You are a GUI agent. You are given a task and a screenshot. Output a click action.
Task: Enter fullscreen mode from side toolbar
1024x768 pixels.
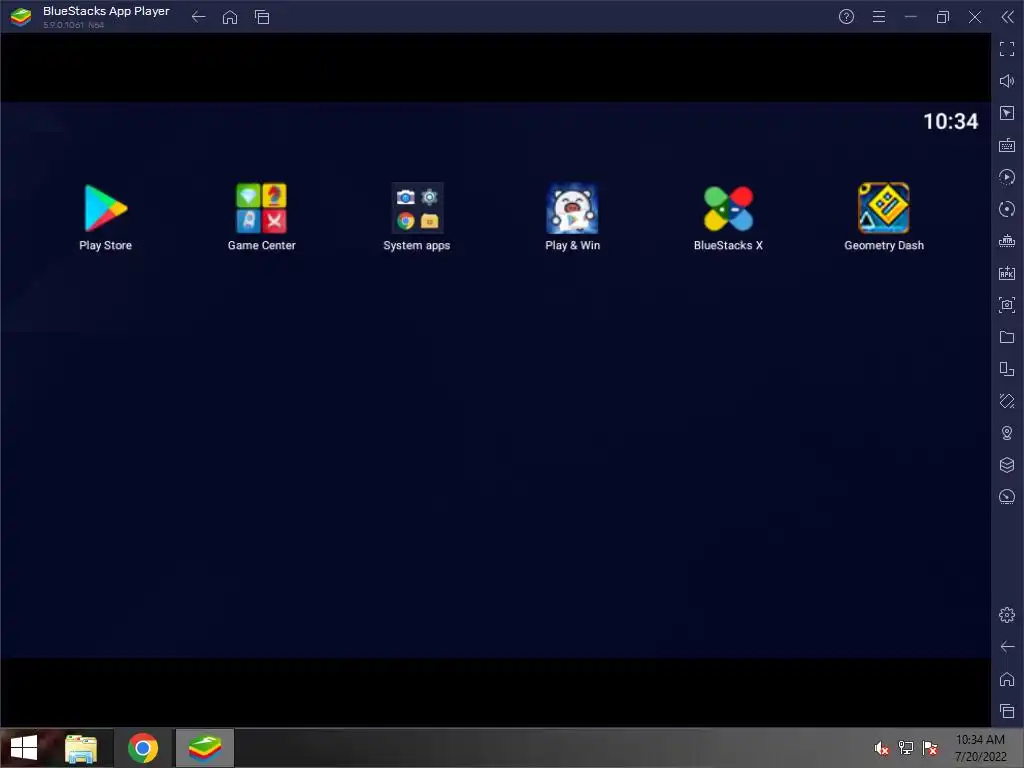point(1007,49)
